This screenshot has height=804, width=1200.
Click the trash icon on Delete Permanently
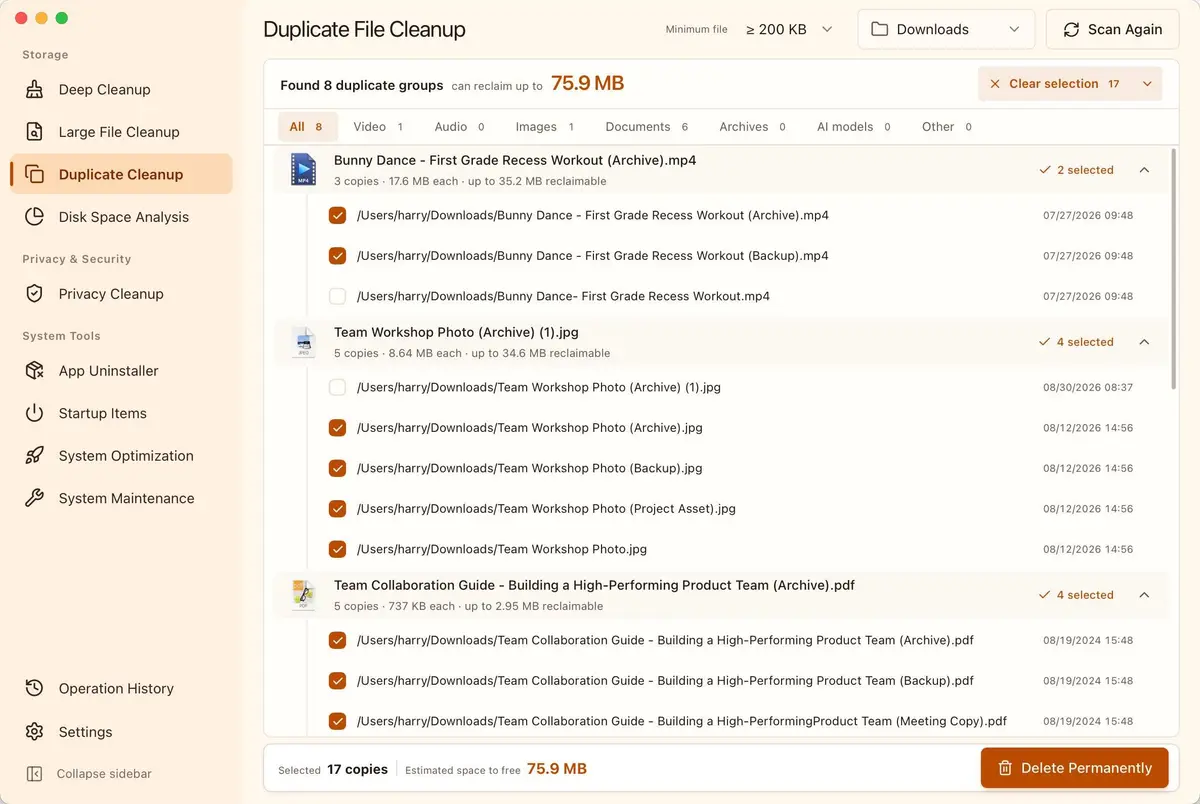click(1003, 768)
